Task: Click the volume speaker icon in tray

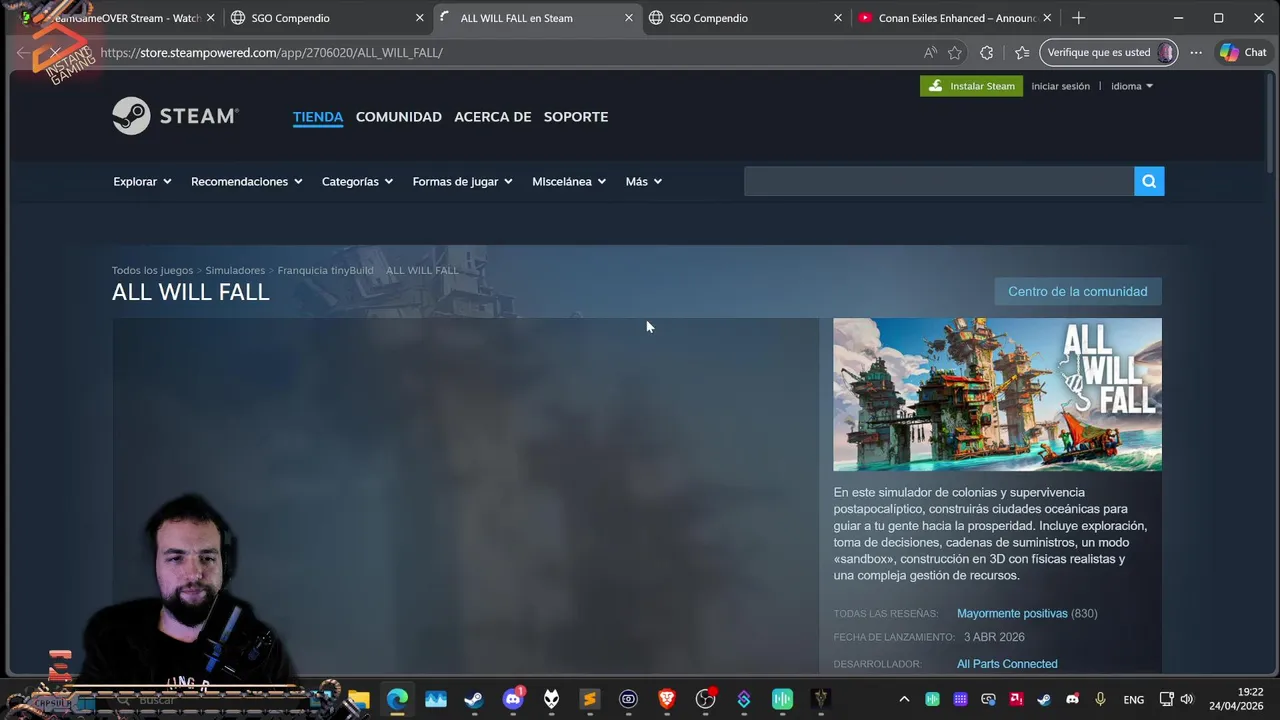Action: (1187, 699)
